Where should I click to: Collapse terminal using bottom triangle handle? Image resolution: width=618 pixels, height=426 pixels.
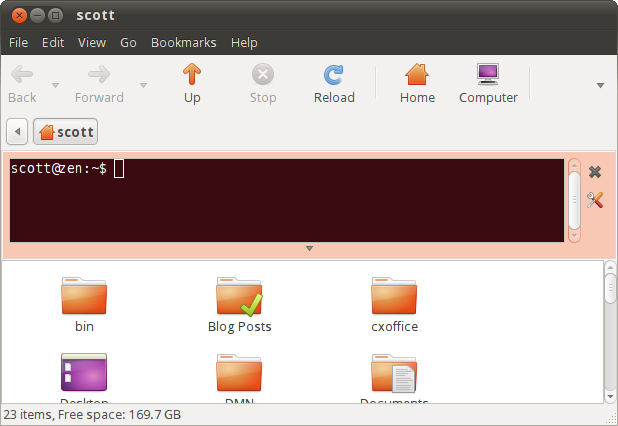click(309, 248)
